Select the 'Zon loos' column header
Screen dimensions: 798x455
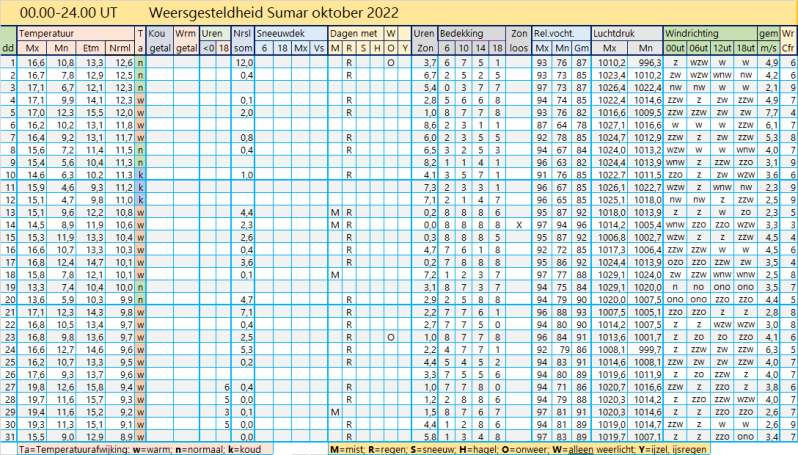519,41
